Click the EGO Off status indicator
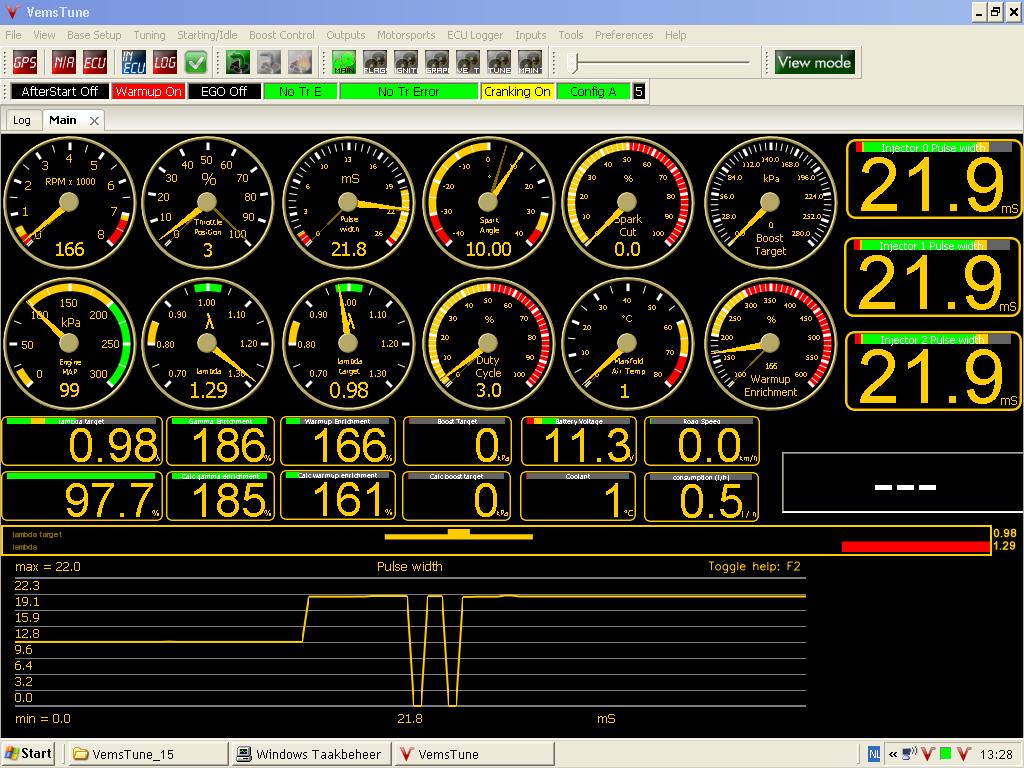The image size is (1024, 768). pos(224,91)
